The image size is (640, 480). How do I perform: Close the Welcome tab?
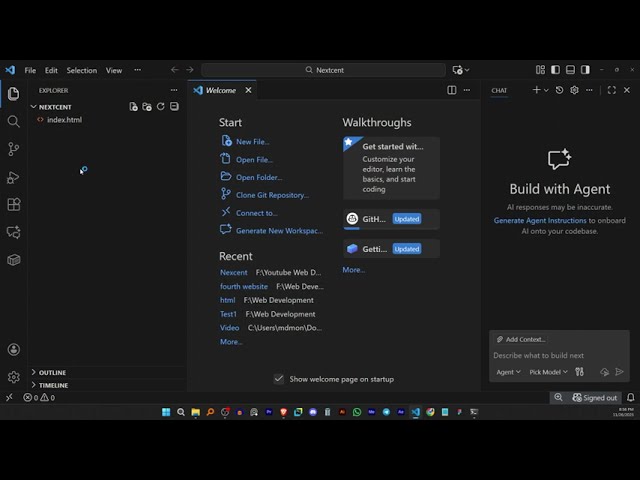click(248, 90)
